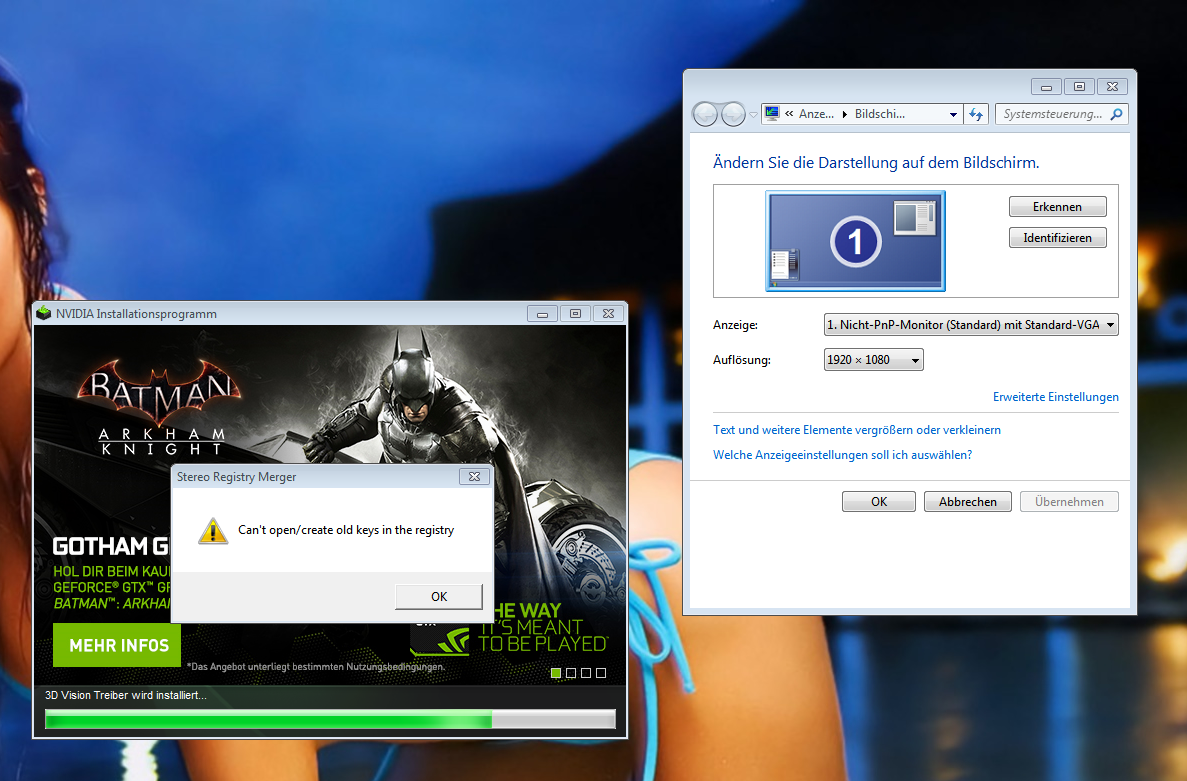Open Text und weitere Elemente vergrößern link

(x=857, y=430)
